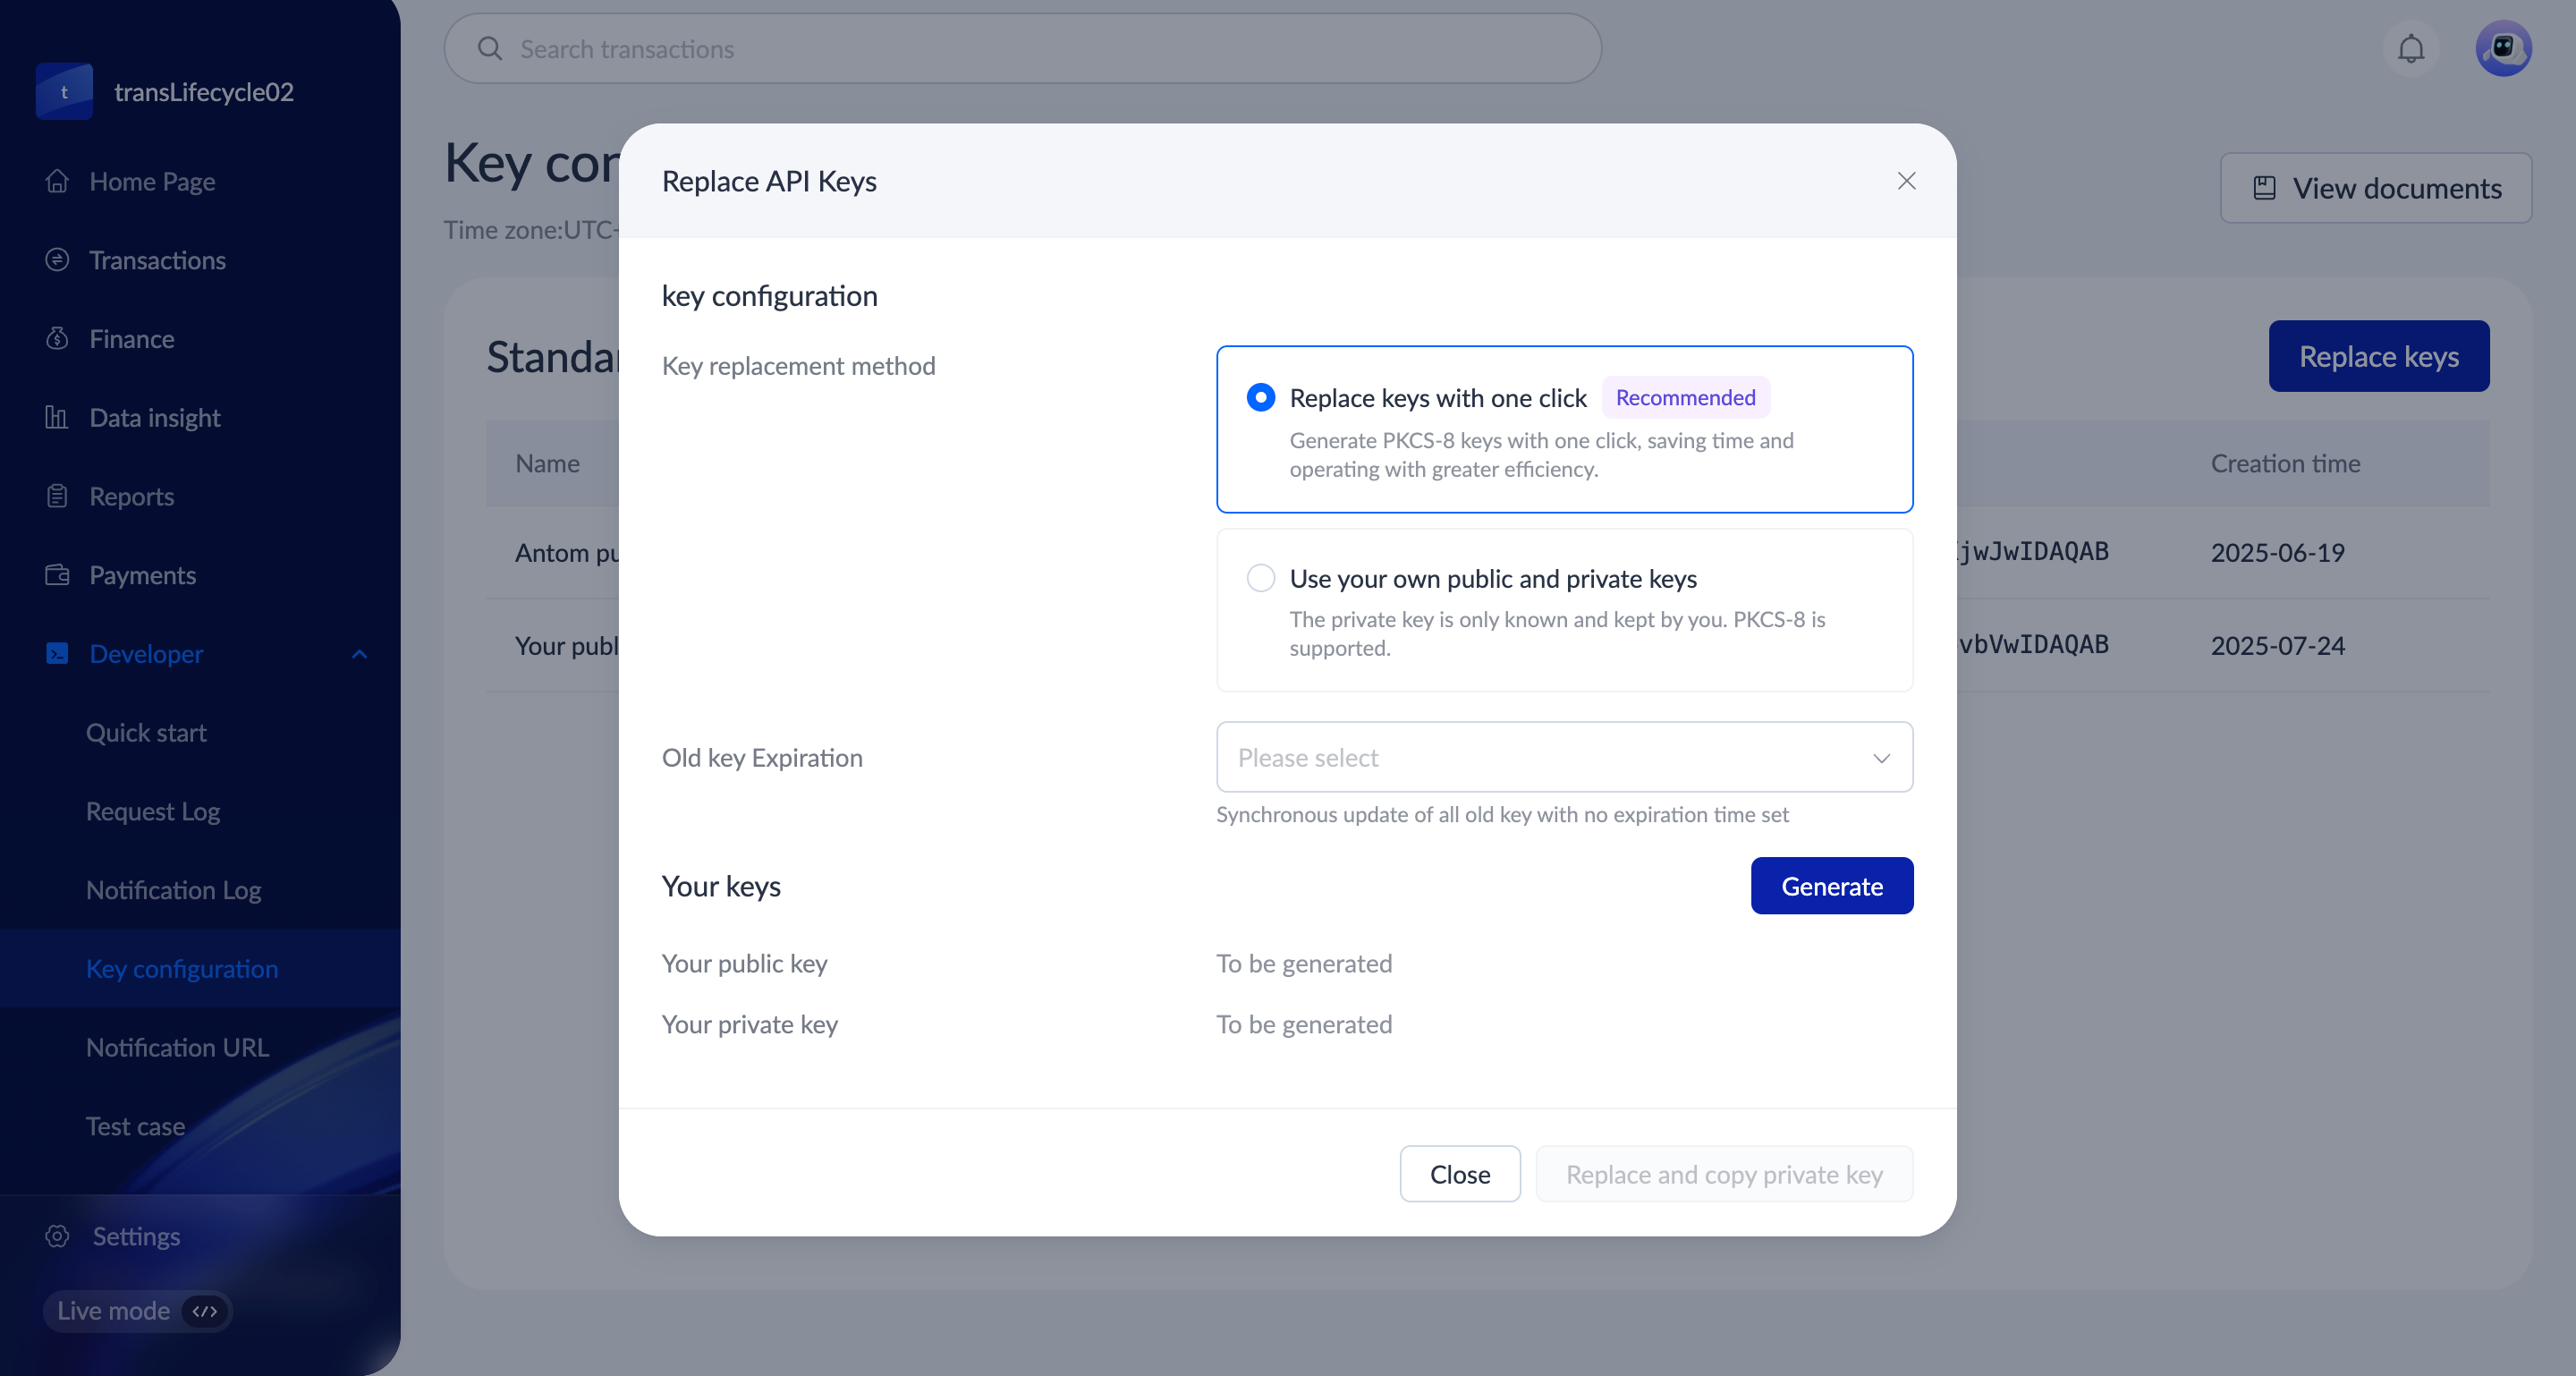The image size is (2576, 1376).
Task: Open the Old key Expiration dropdown
Action: point(1564,758)
